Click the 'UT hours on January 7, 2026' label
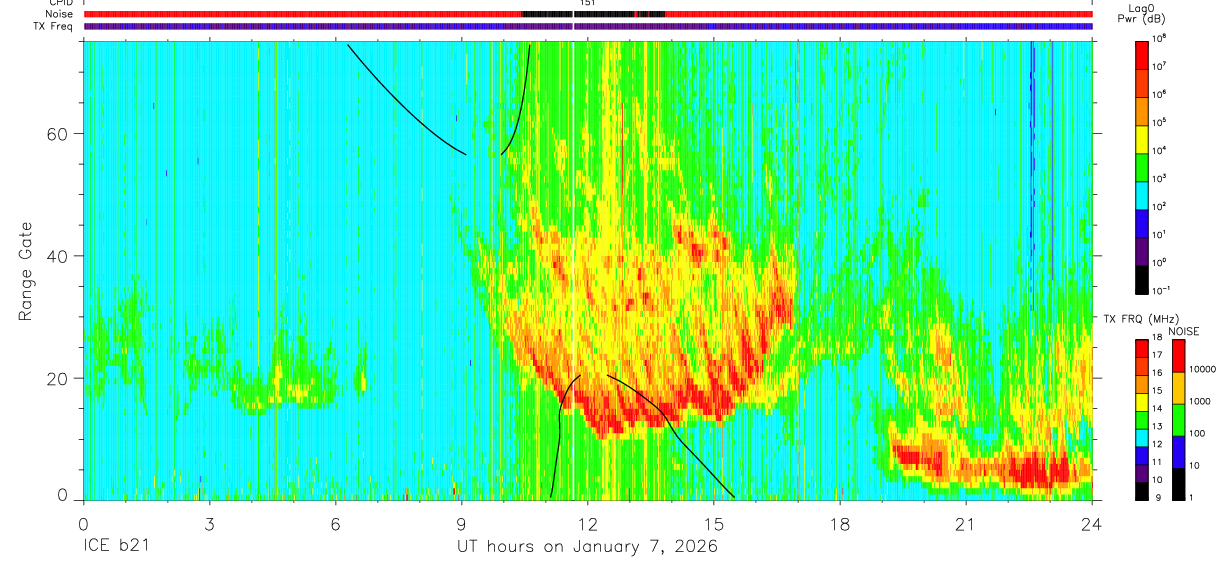 587,547
